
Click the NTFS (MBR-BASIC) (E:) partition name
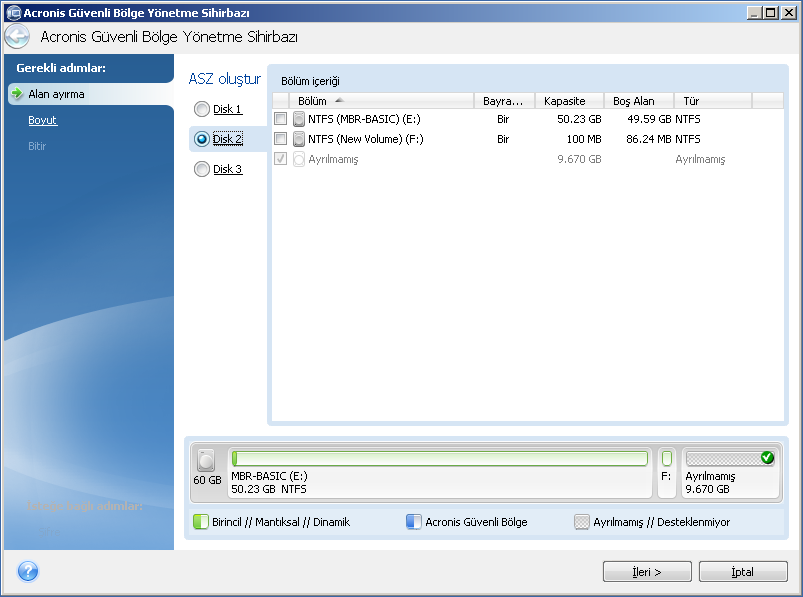(x=364, y=119)
